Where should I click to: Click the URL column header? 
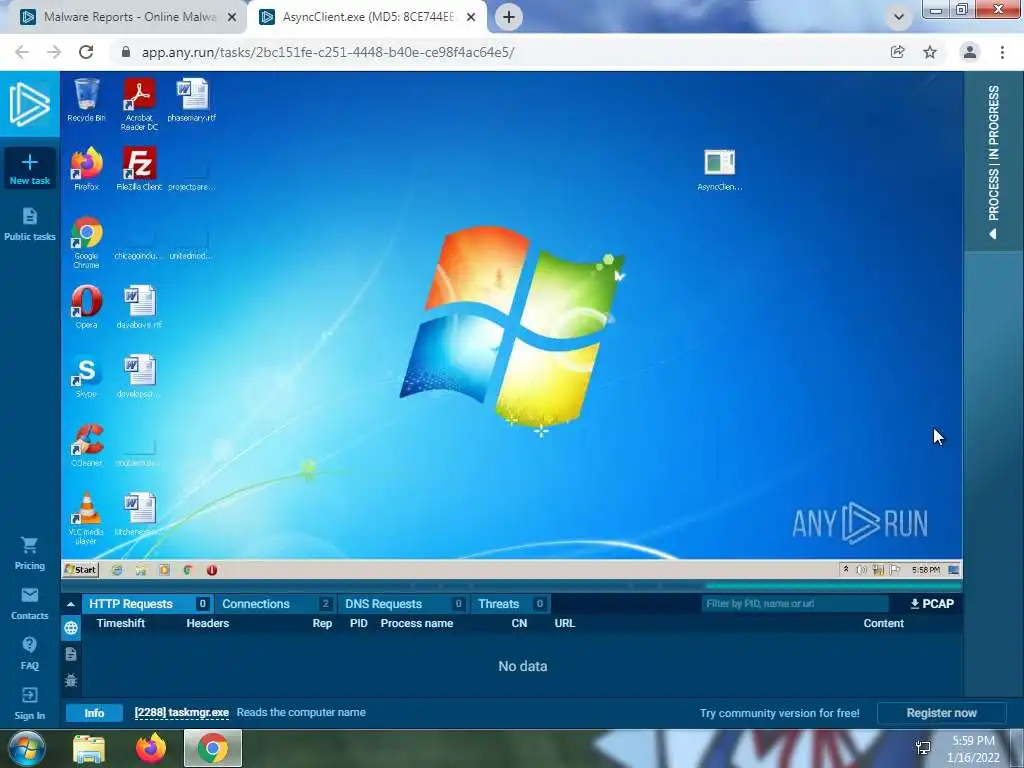[564, 623]
